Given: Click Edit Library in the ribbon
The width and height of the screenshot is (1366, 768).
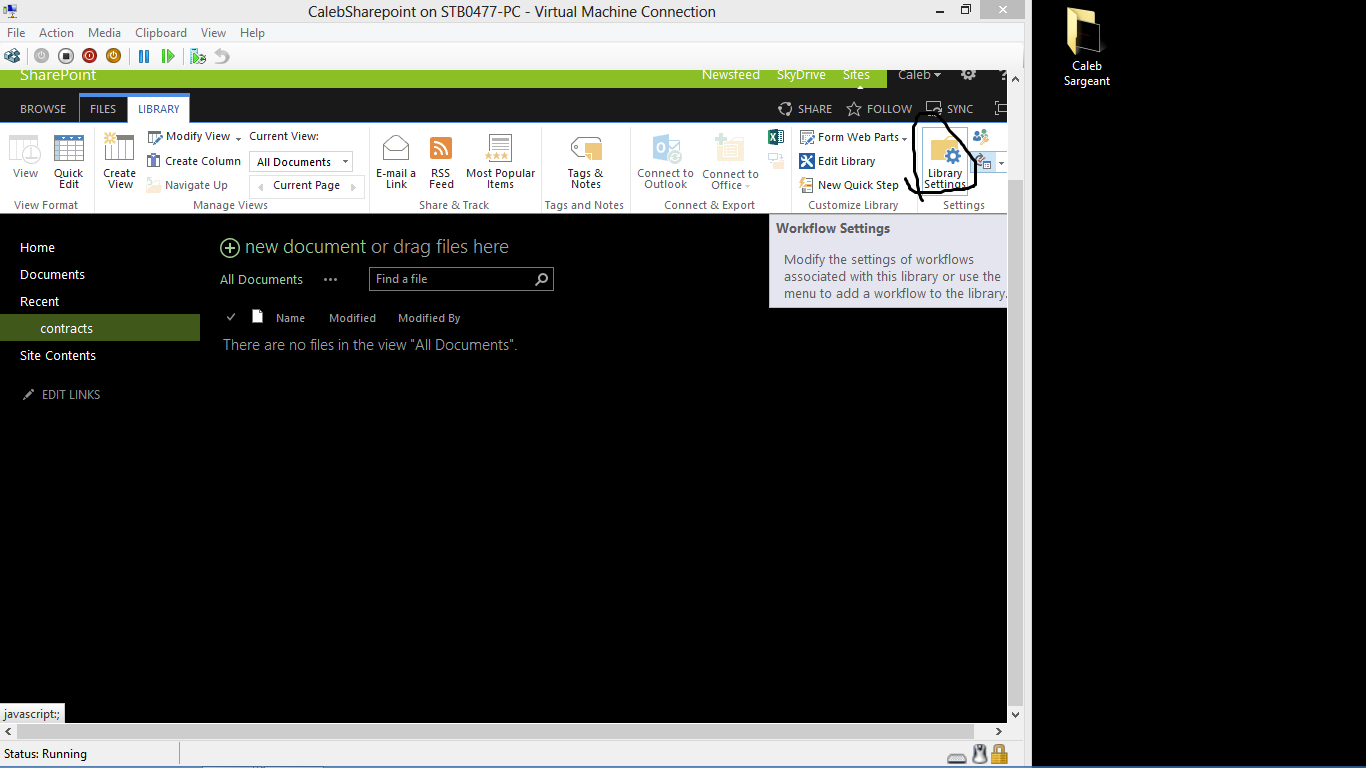Looking at the screenshot, I should pos(837,161).
